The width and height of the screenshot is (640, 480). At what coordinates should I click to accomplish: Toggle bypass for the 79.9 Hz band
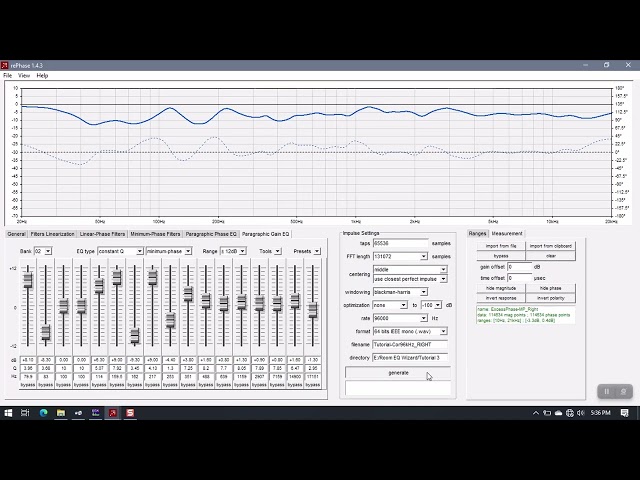point(28,385)
